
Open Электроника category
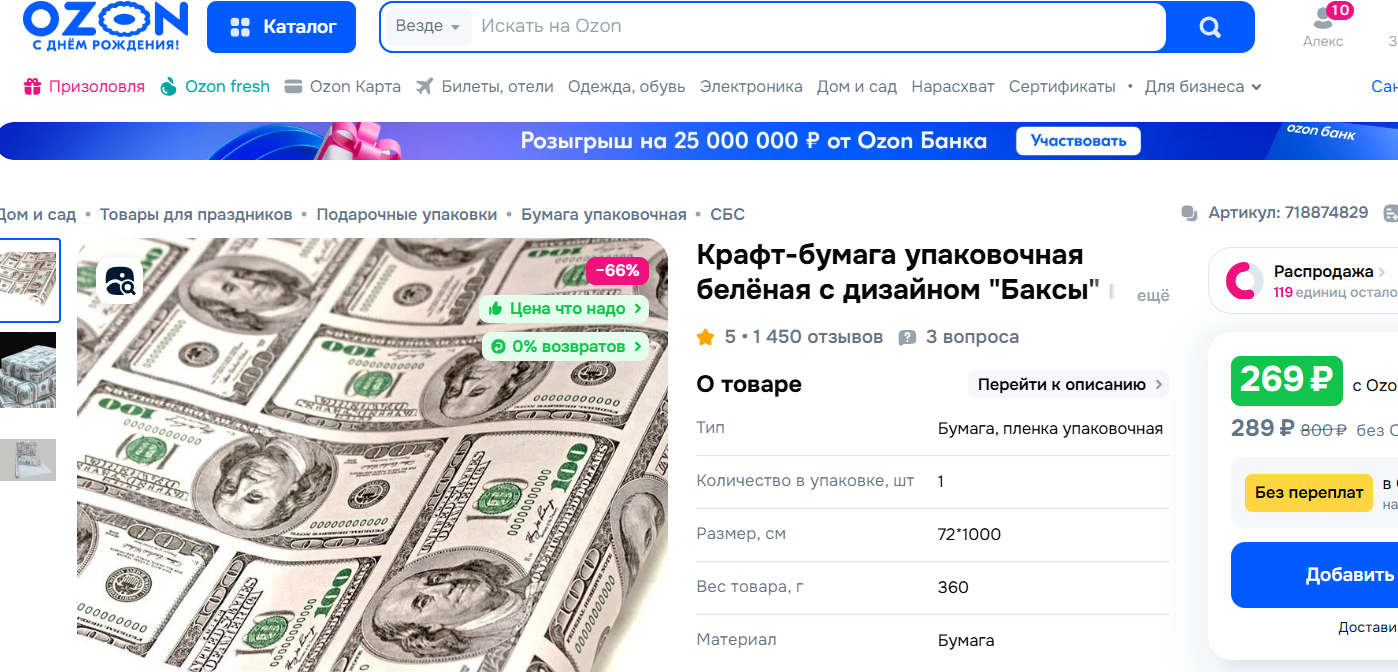click(x=751, y=86)
